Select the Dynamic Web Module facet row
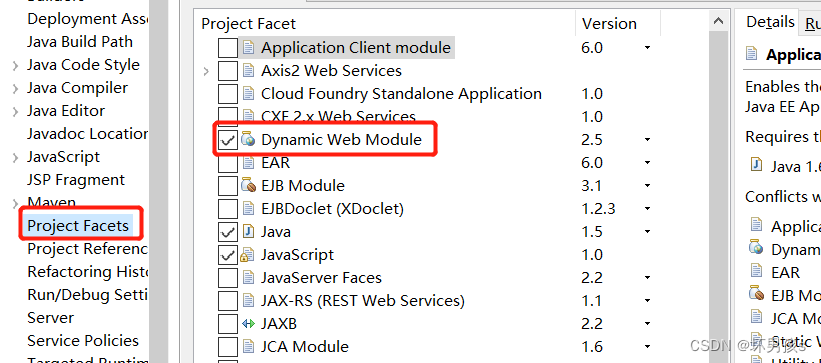This screenshot has height=363, width=821. point(341,140)
